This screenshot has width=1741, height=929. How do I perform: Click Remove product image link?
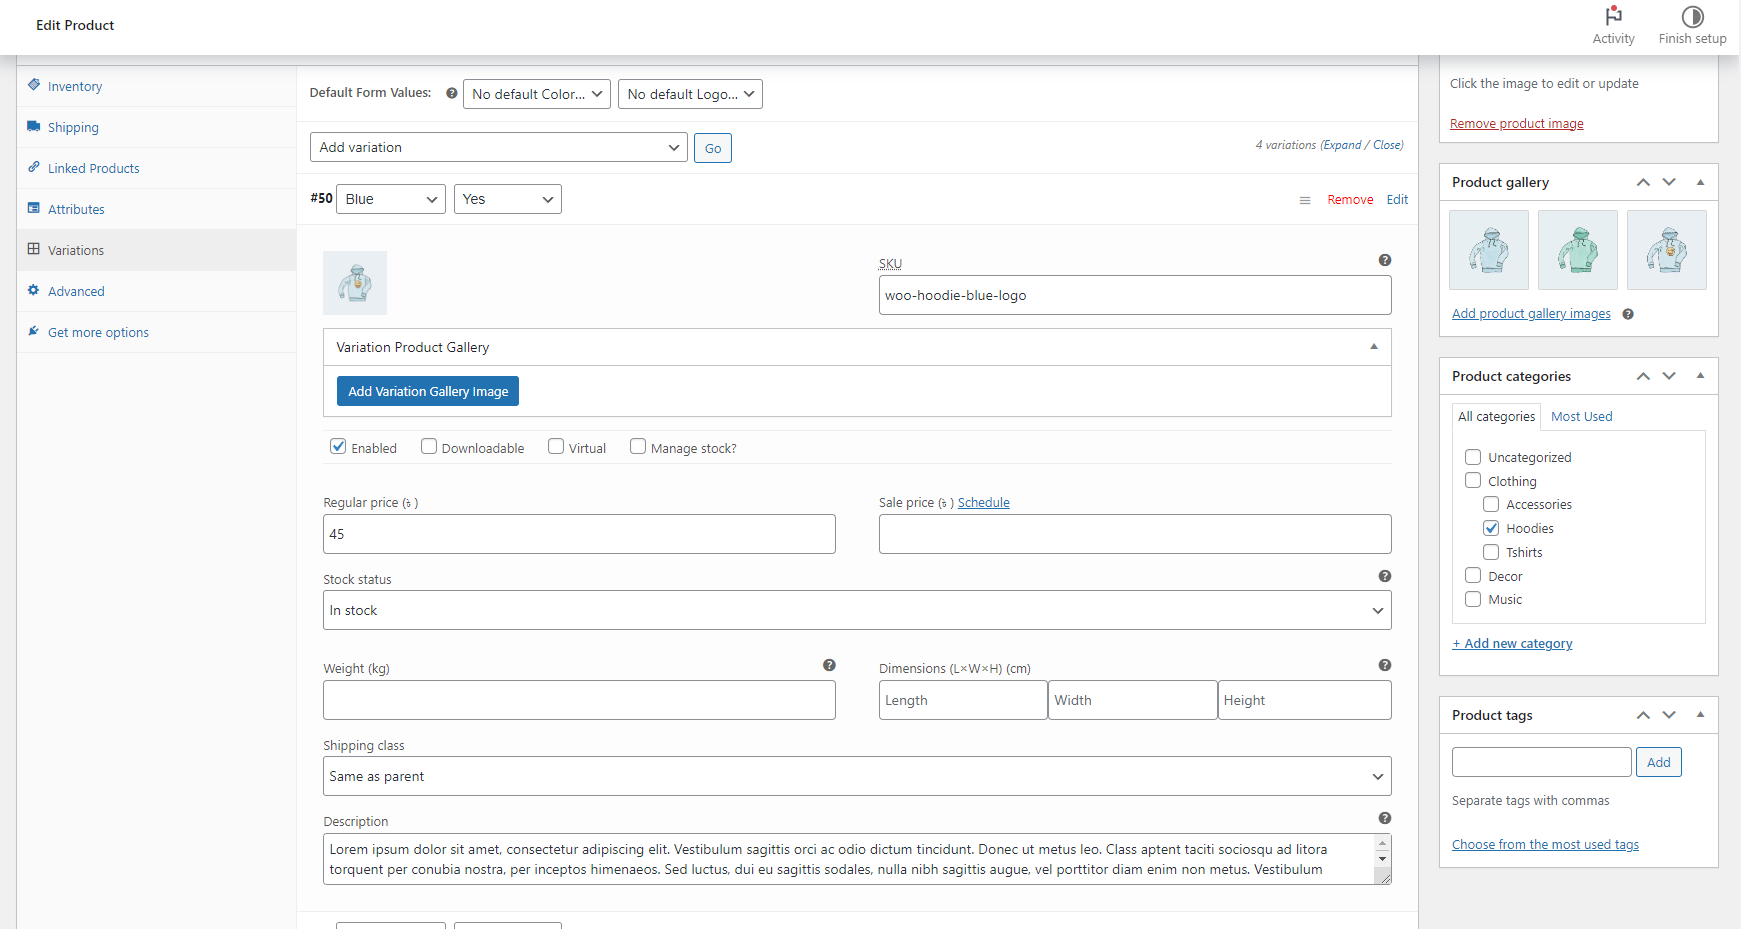point(1517,124)
